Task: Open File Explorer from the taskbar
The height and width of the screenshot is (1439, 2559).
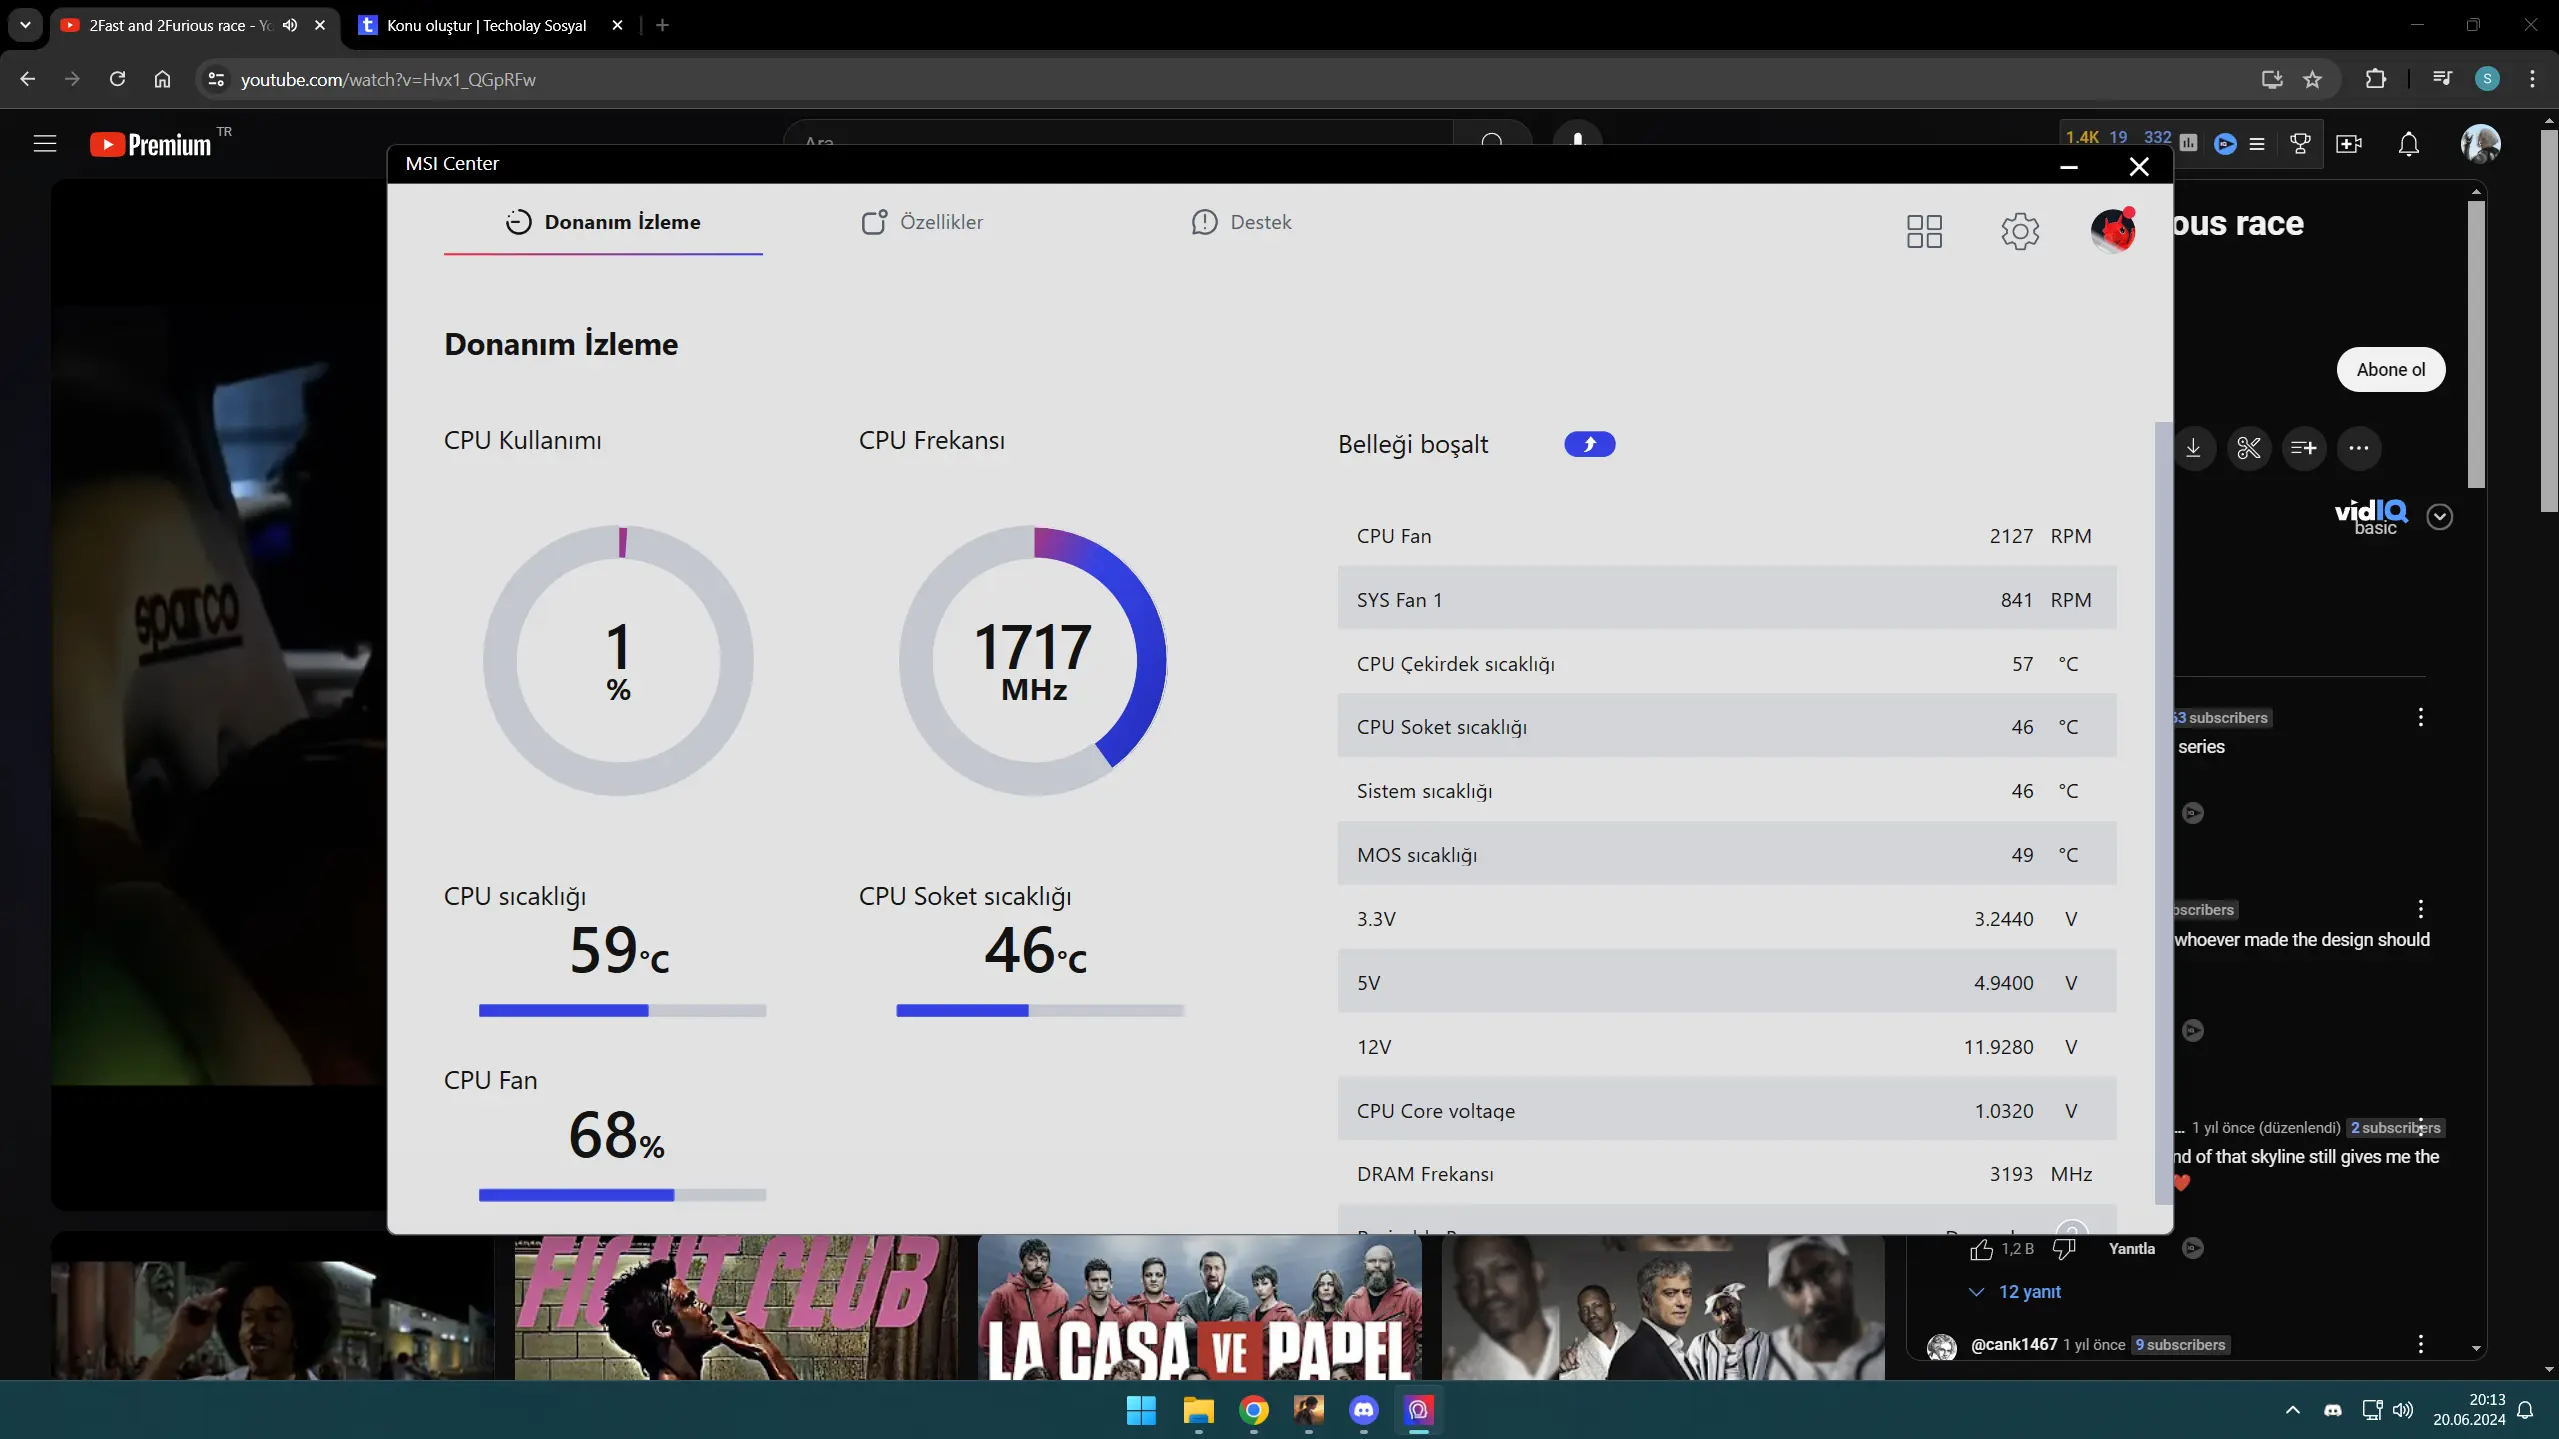Action: [x=1197, y=1410]
